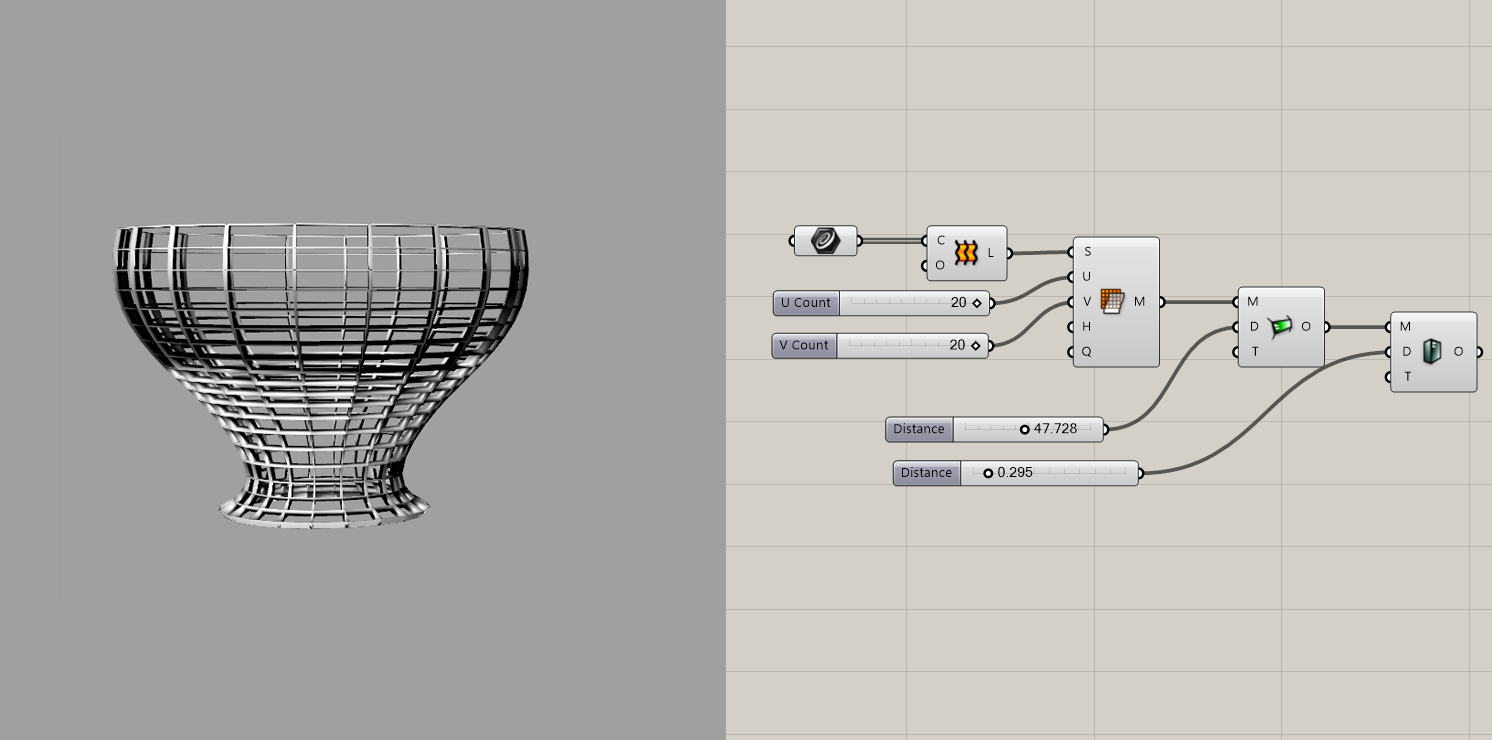
Task: Select the U Count slider label
Action: click(x=806, y=303)
